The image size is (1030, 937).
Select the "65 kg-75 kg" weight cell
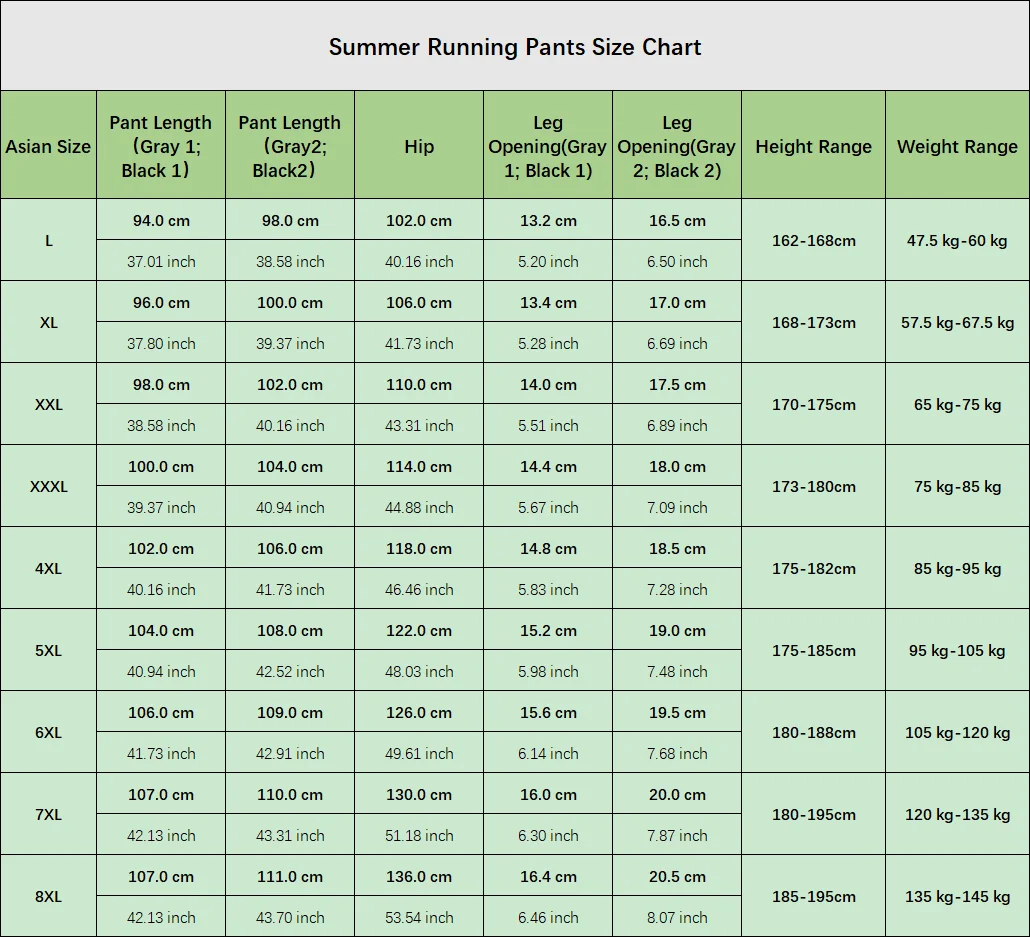tap(957, 405)
